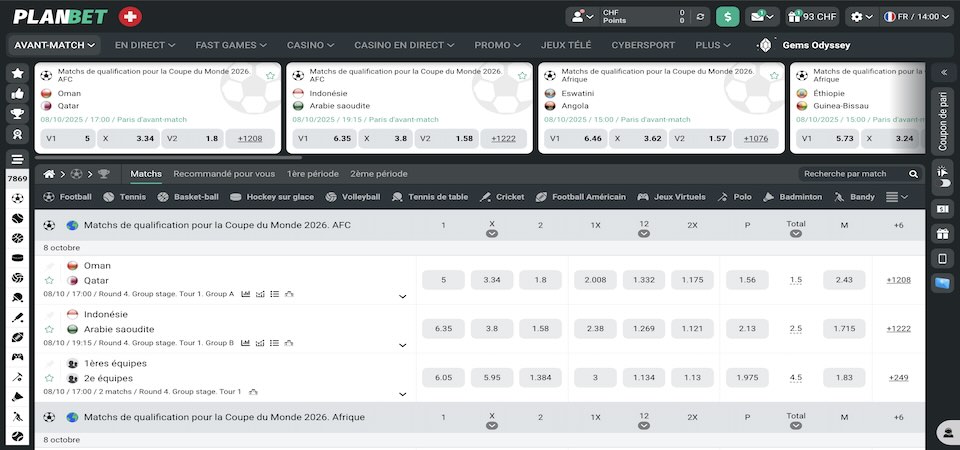The width and height of the screenshot is (960, 450).
Task: Click the trophy icon in left sidebar
Action: click(17, 112)
